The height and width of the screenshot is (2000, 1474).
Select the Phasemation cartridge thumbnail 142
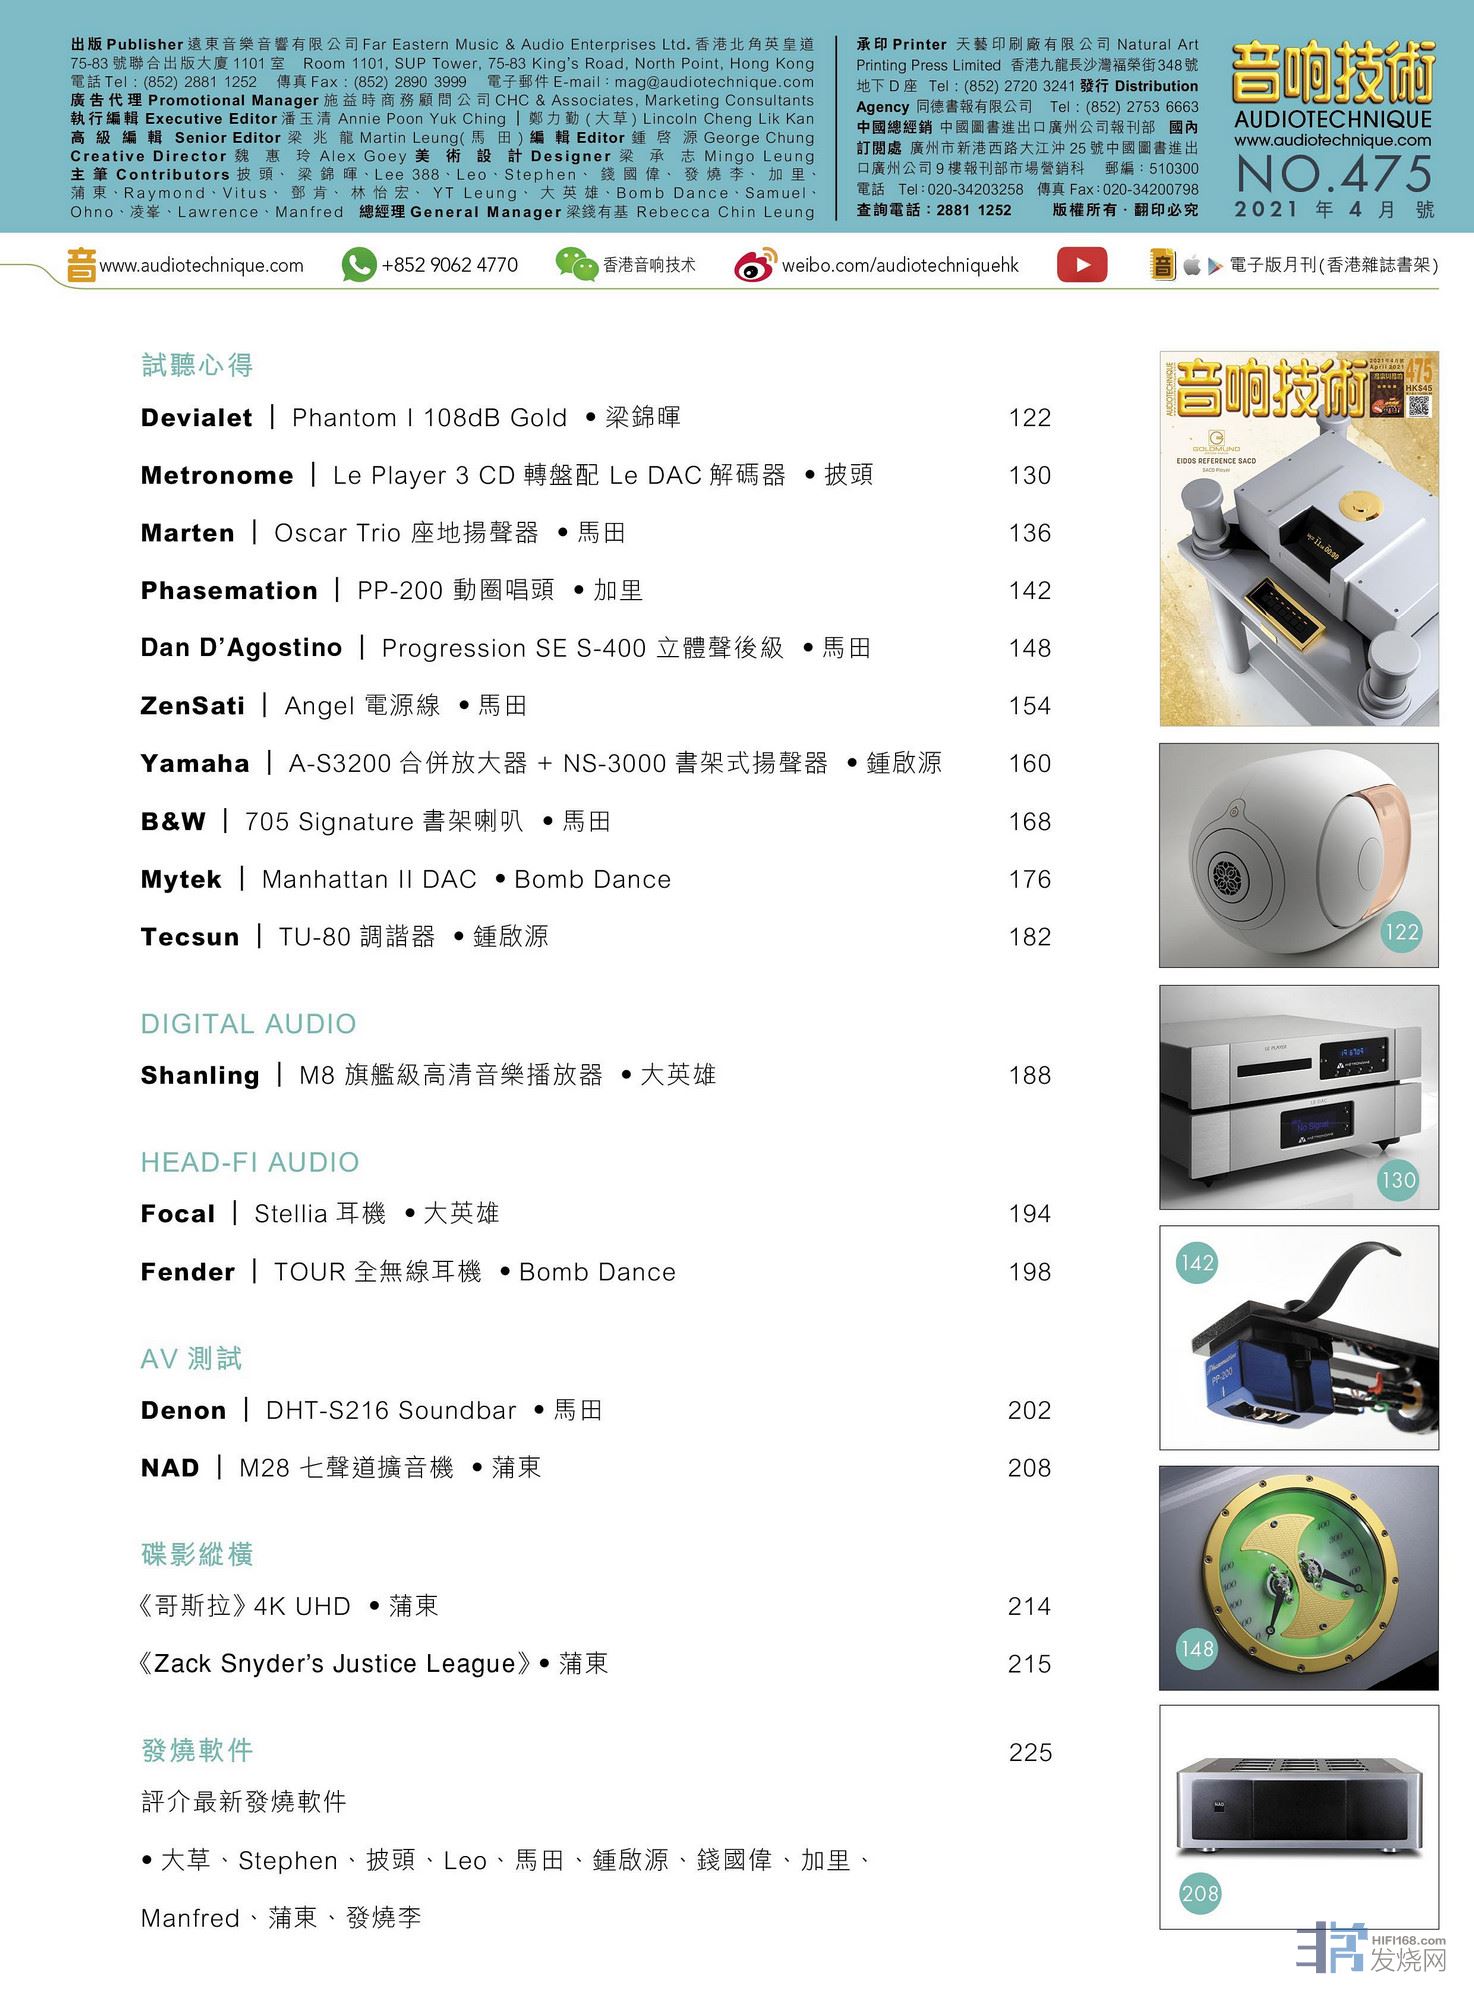pos(1298,1337)
